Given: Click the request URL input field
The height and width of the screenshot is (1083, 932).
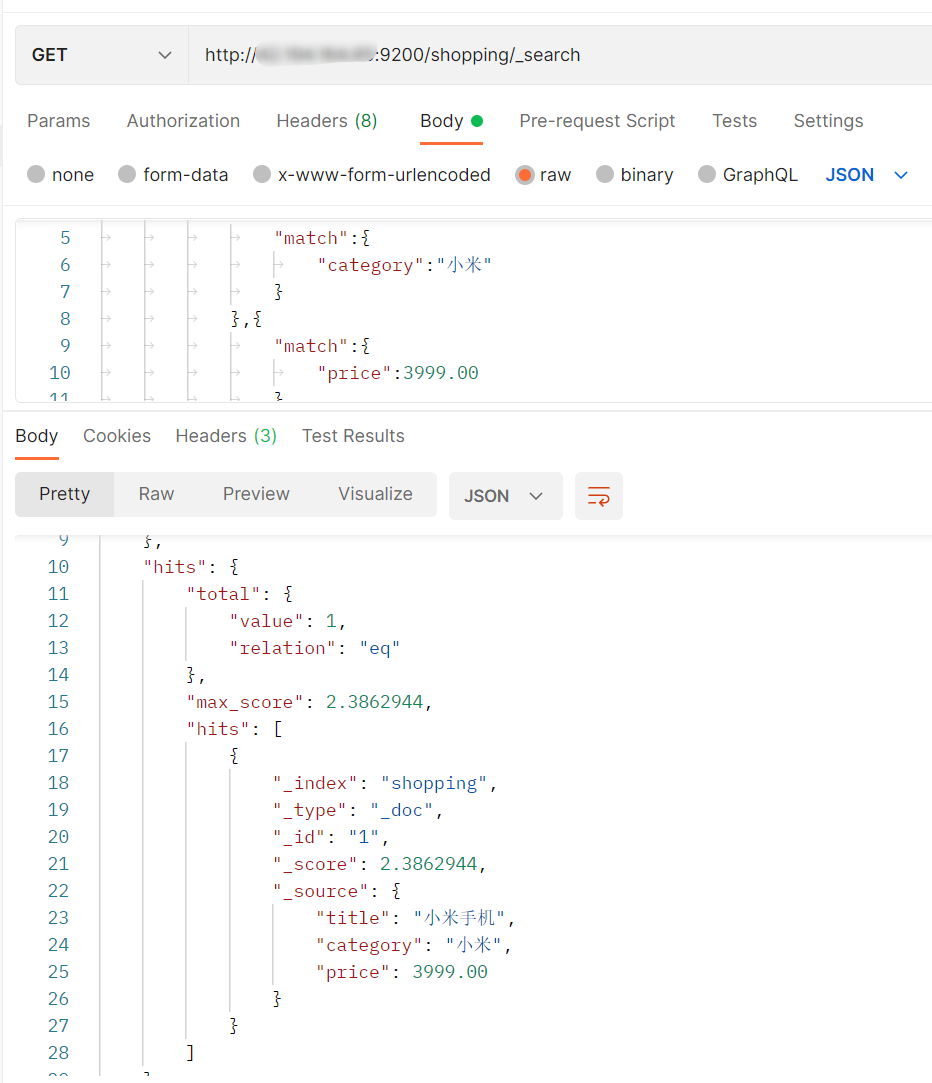Looking at the screenshot, I should click(560, 55).
